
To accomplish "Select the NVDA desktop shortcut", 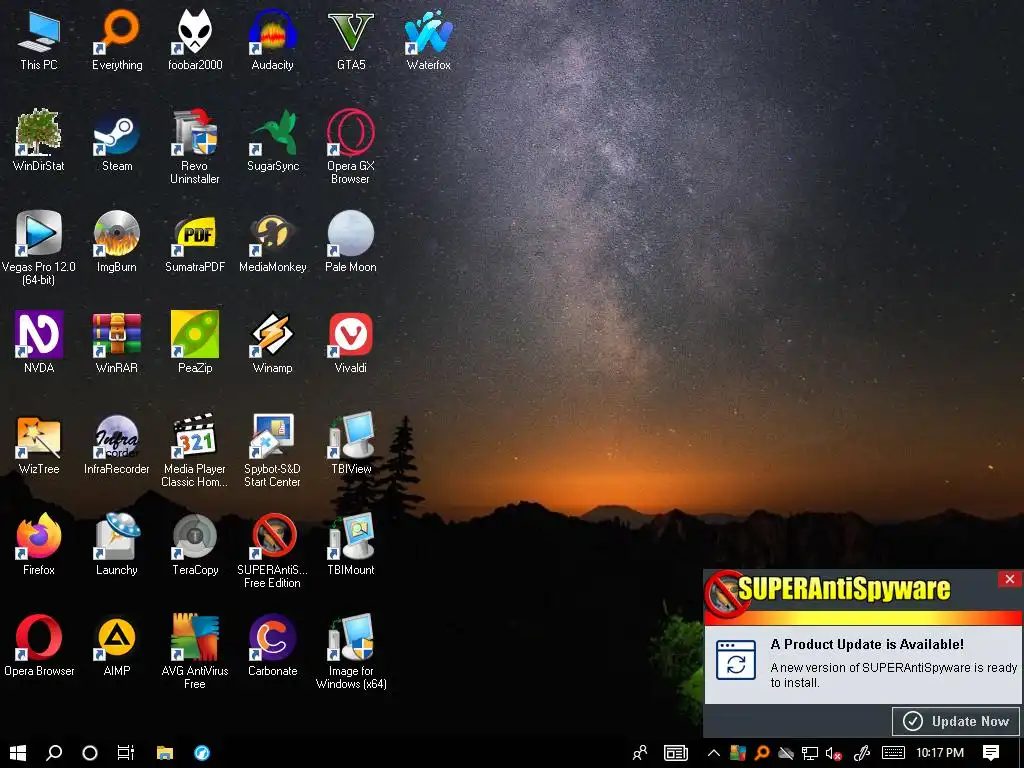I will [x=39, y=342].
